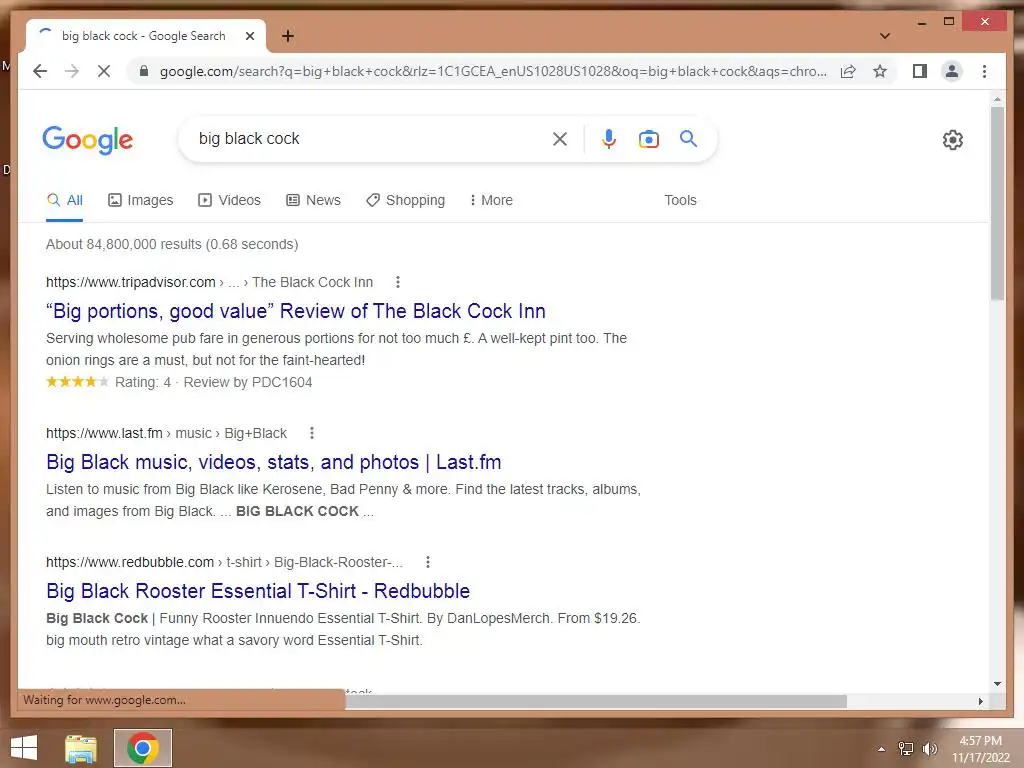Click the About 84,800,000 results text
This screenshot has height=768, width=1024.
coord(172,244)
